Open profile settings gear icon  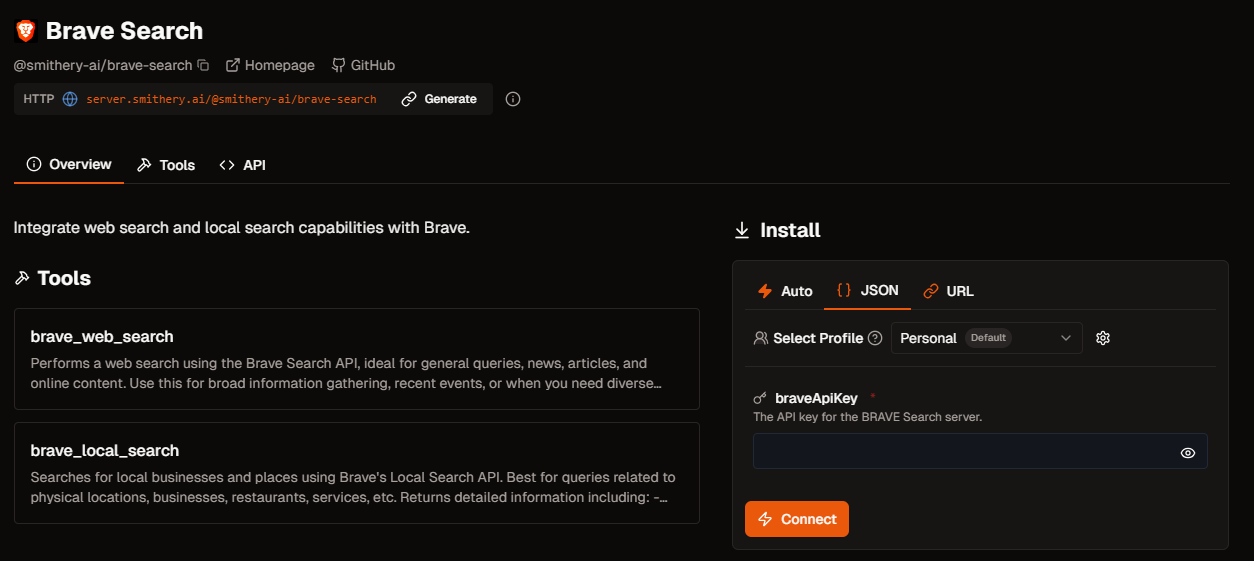pyautogui.click(x=1103, y=338)
